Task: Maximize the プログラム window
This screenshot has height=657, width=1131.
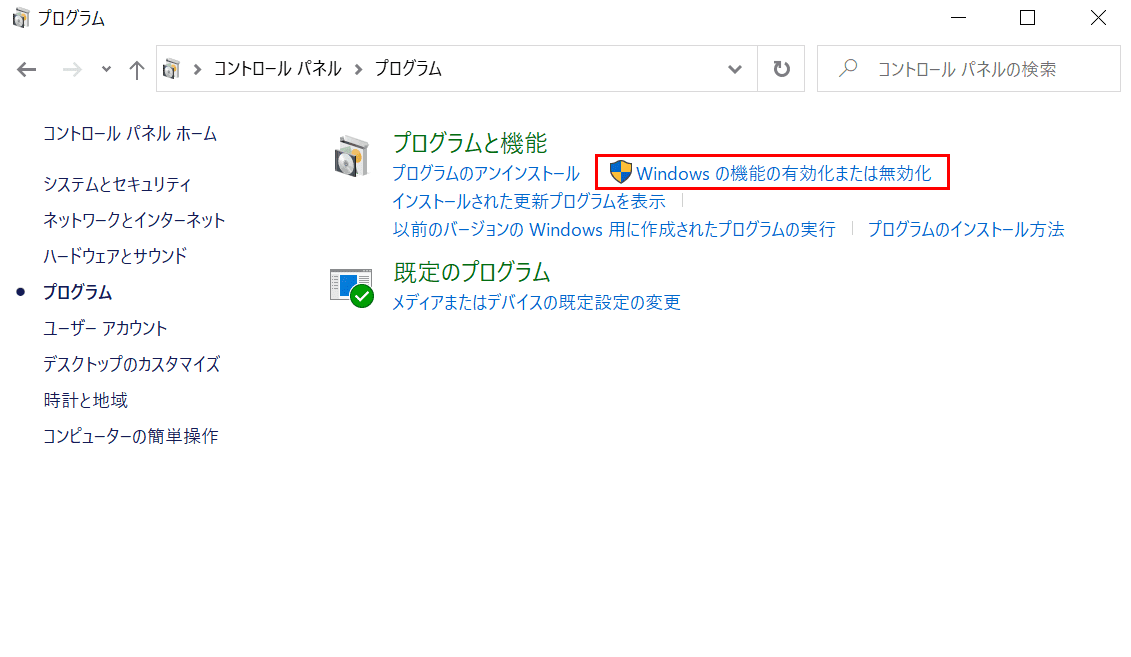Action: coord(1027,17)
